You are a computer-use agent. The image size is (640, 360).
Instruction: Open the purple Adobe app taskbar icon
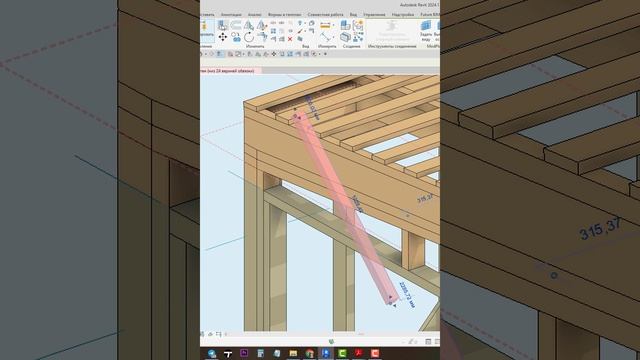point(244,353)
